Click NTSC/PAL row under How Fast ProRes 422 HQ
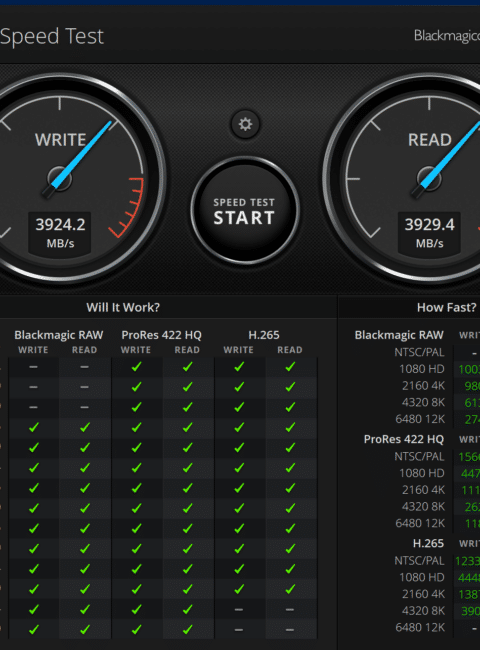The height and width of the screenshot is (650, 480). click(419, 456)
